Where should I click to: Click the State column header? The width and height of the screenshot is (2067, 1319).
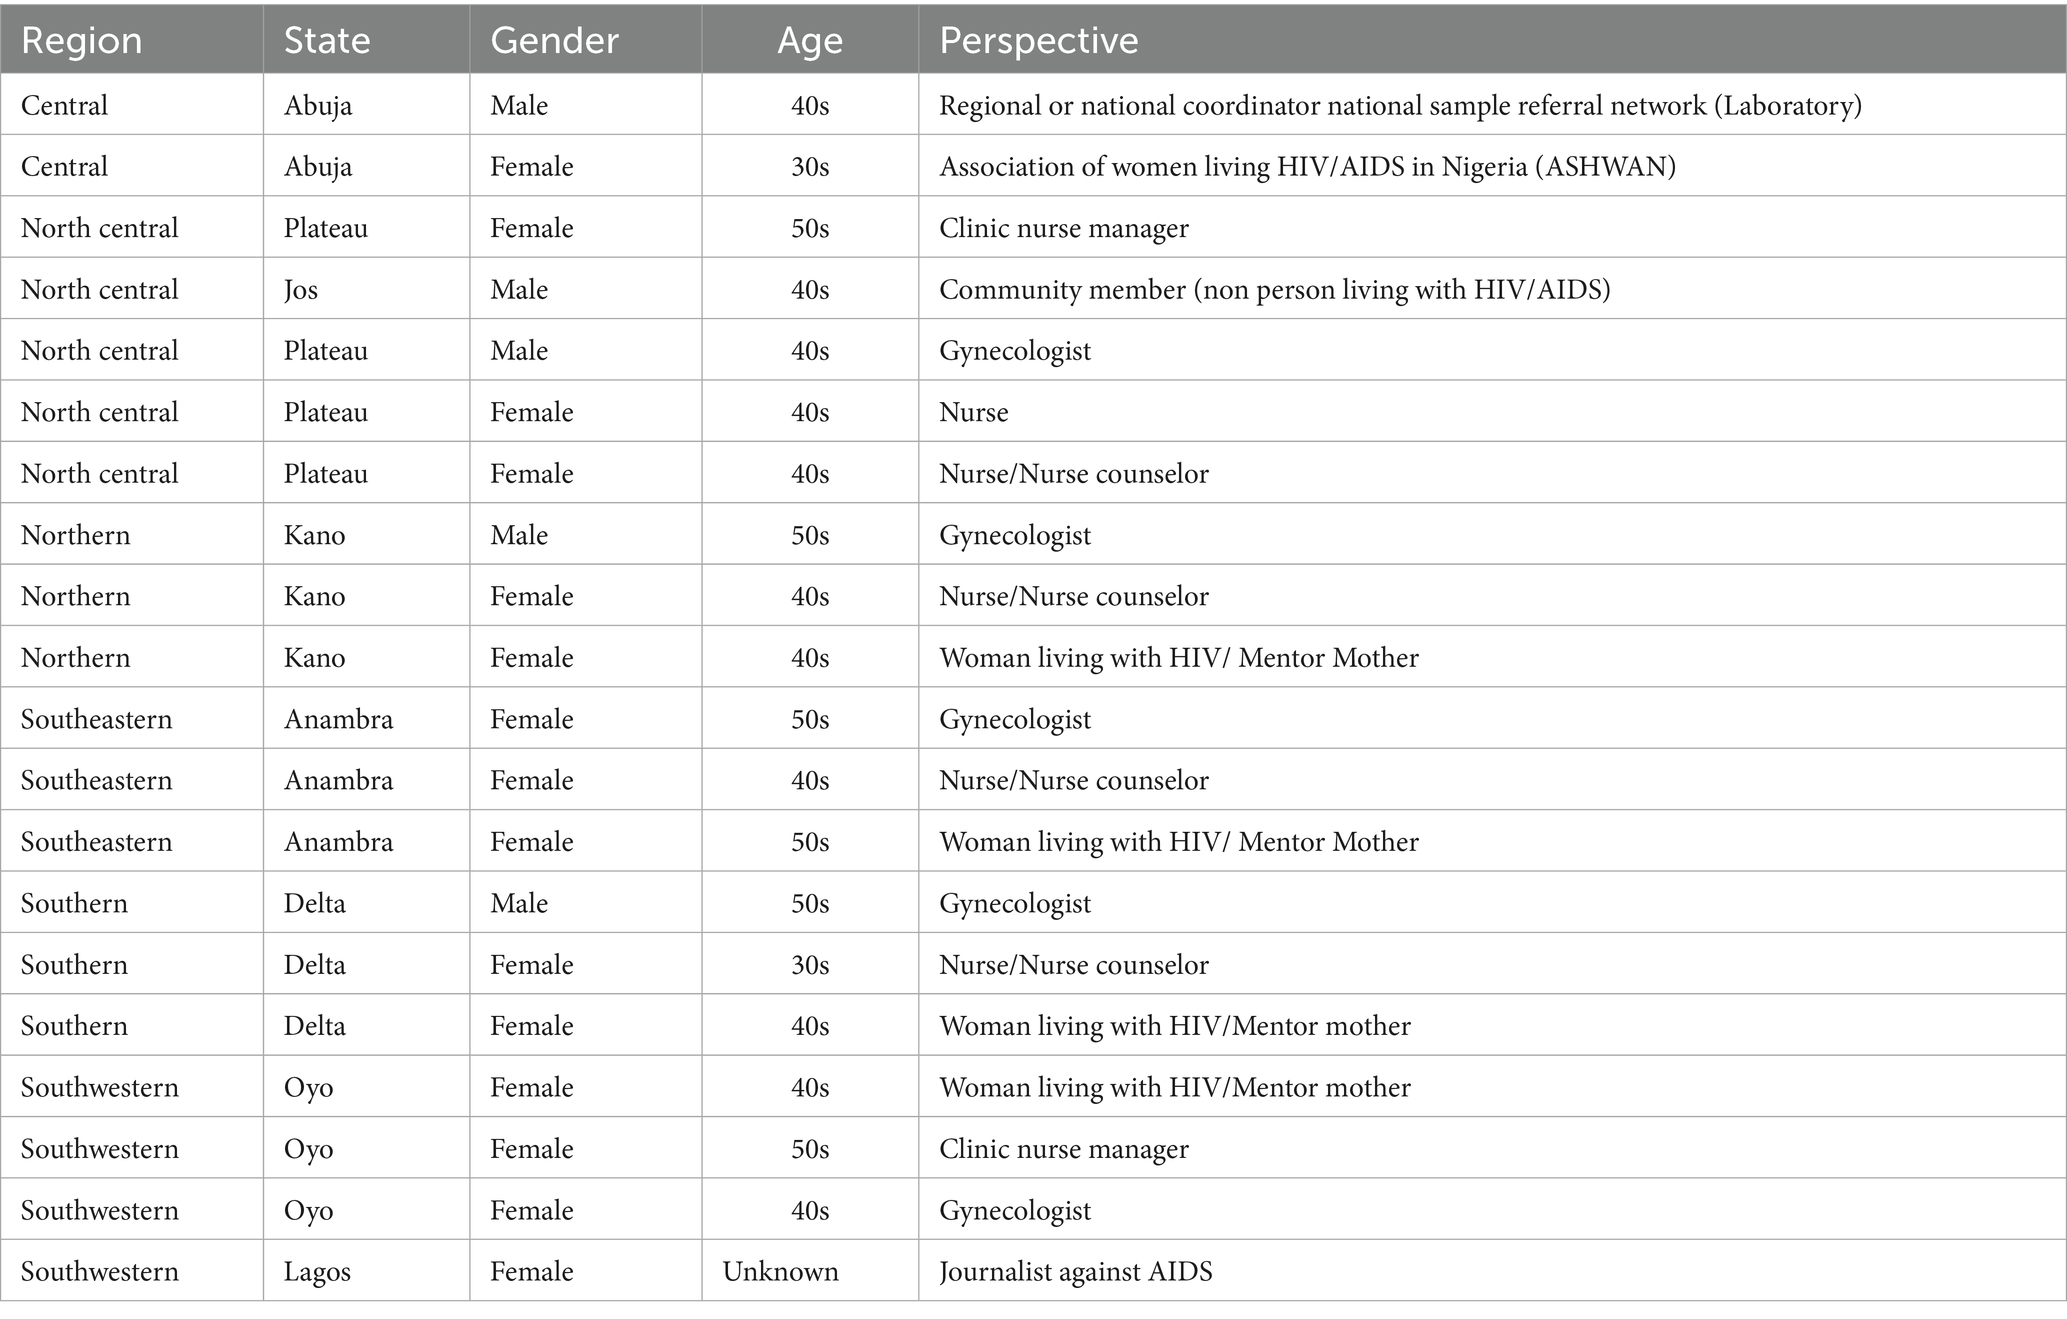click(327, 40)
